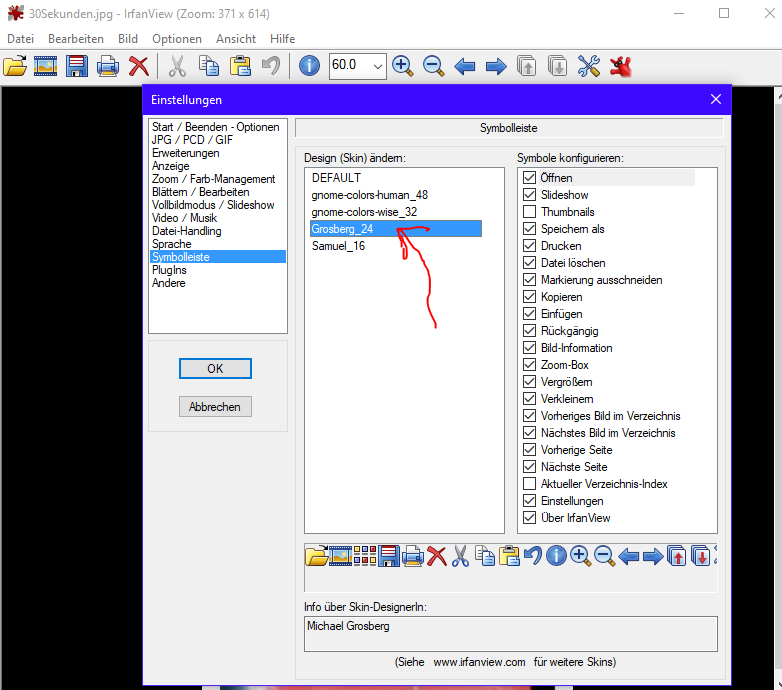Screen dimensions: 782x690
Task: Click floppy save icon in skin preview
Action: coord(389,555)
